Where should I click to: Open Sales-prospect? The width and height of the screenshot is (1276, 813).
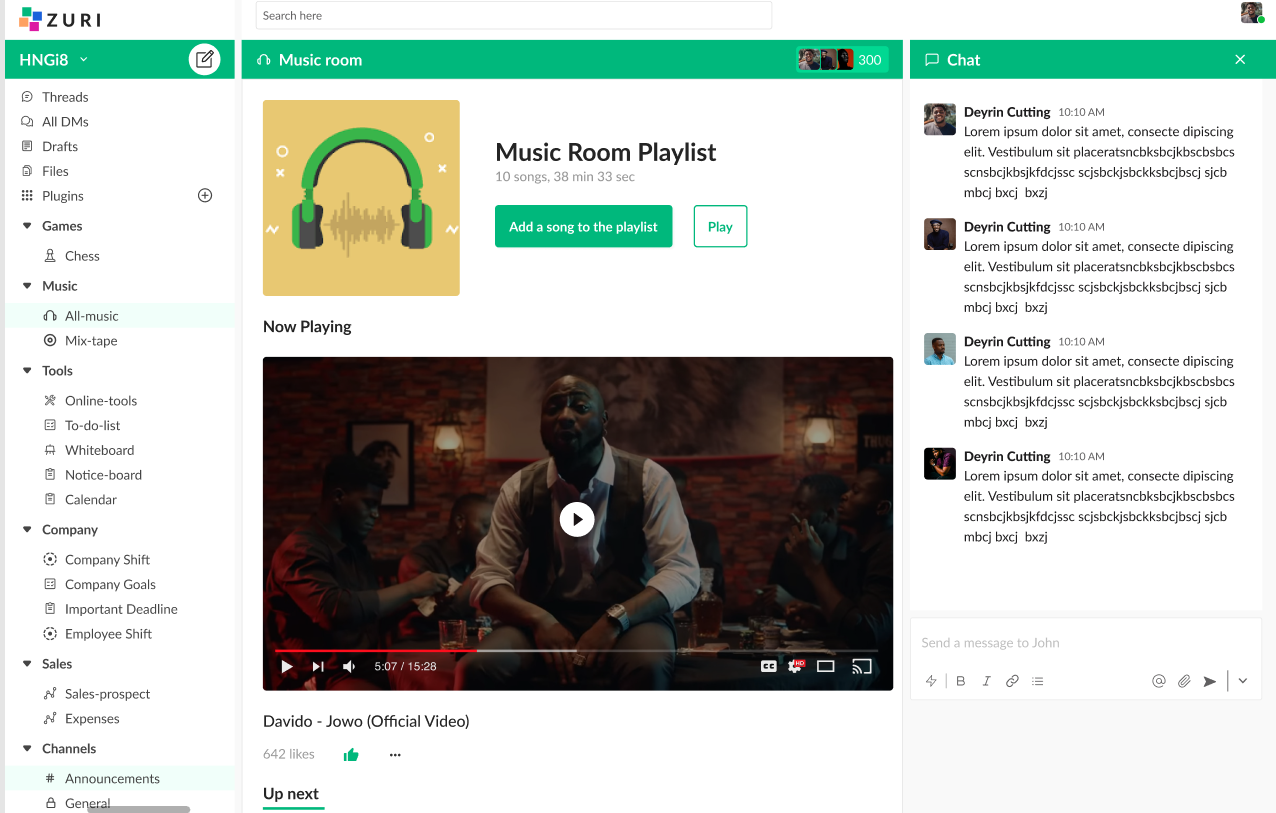[x=107, y=694]
